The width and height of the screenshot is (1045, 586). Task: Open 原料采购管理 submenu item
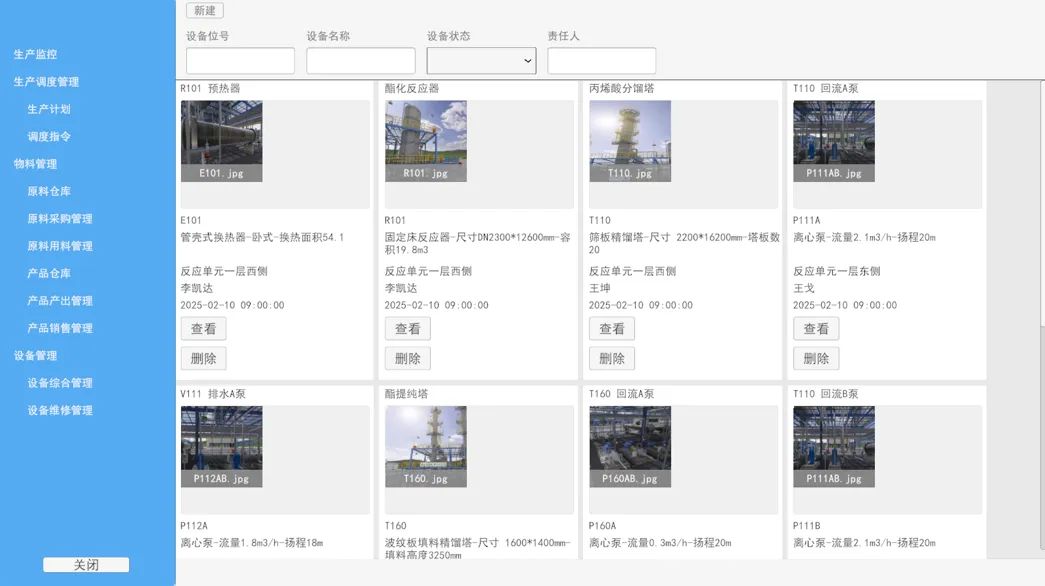tap(59, 218)
